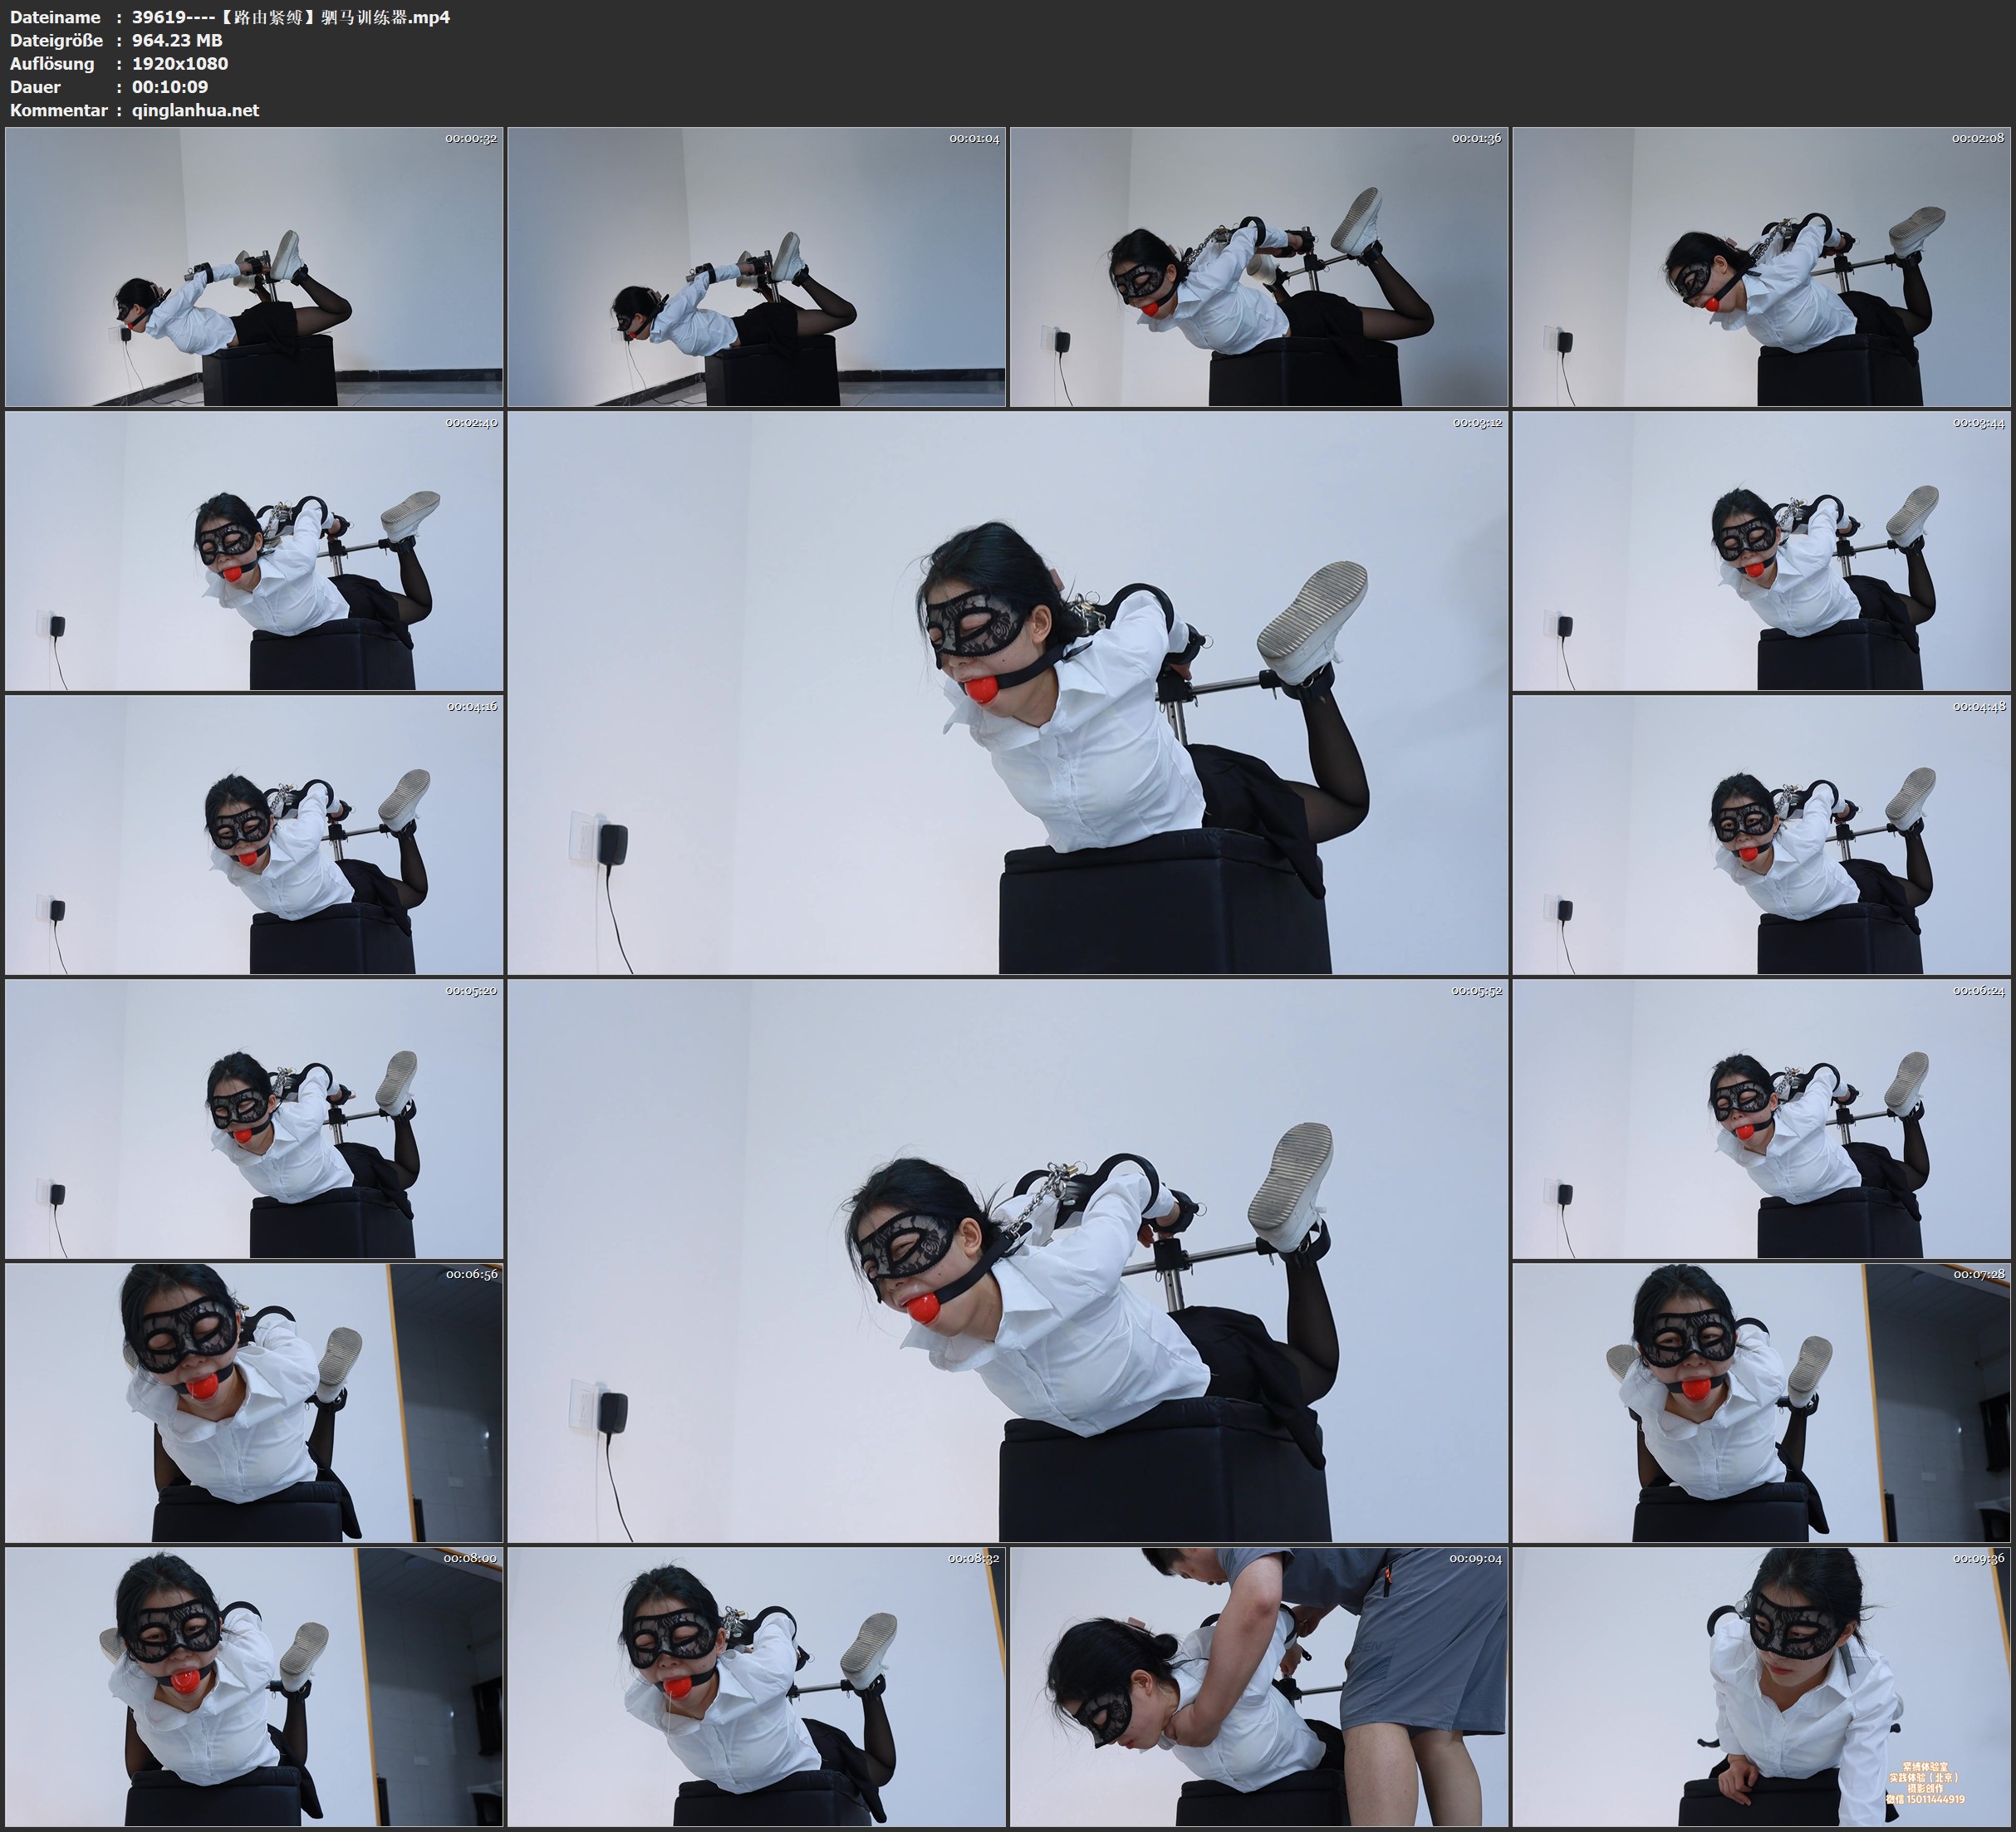Click the final 00:09:36 frame
This screenshot has width=2016, height=1832.
[1762, 1687]
